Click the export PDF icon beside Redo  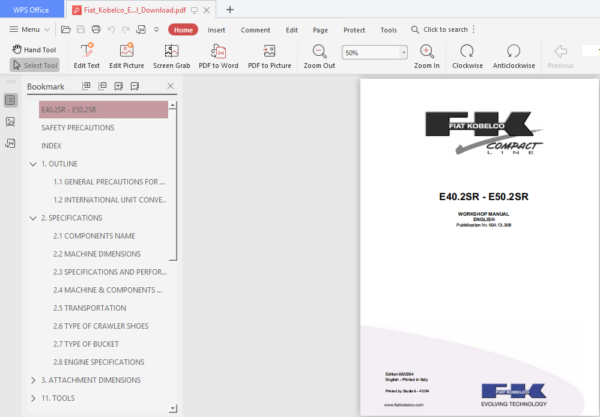(x=141, y=29)
